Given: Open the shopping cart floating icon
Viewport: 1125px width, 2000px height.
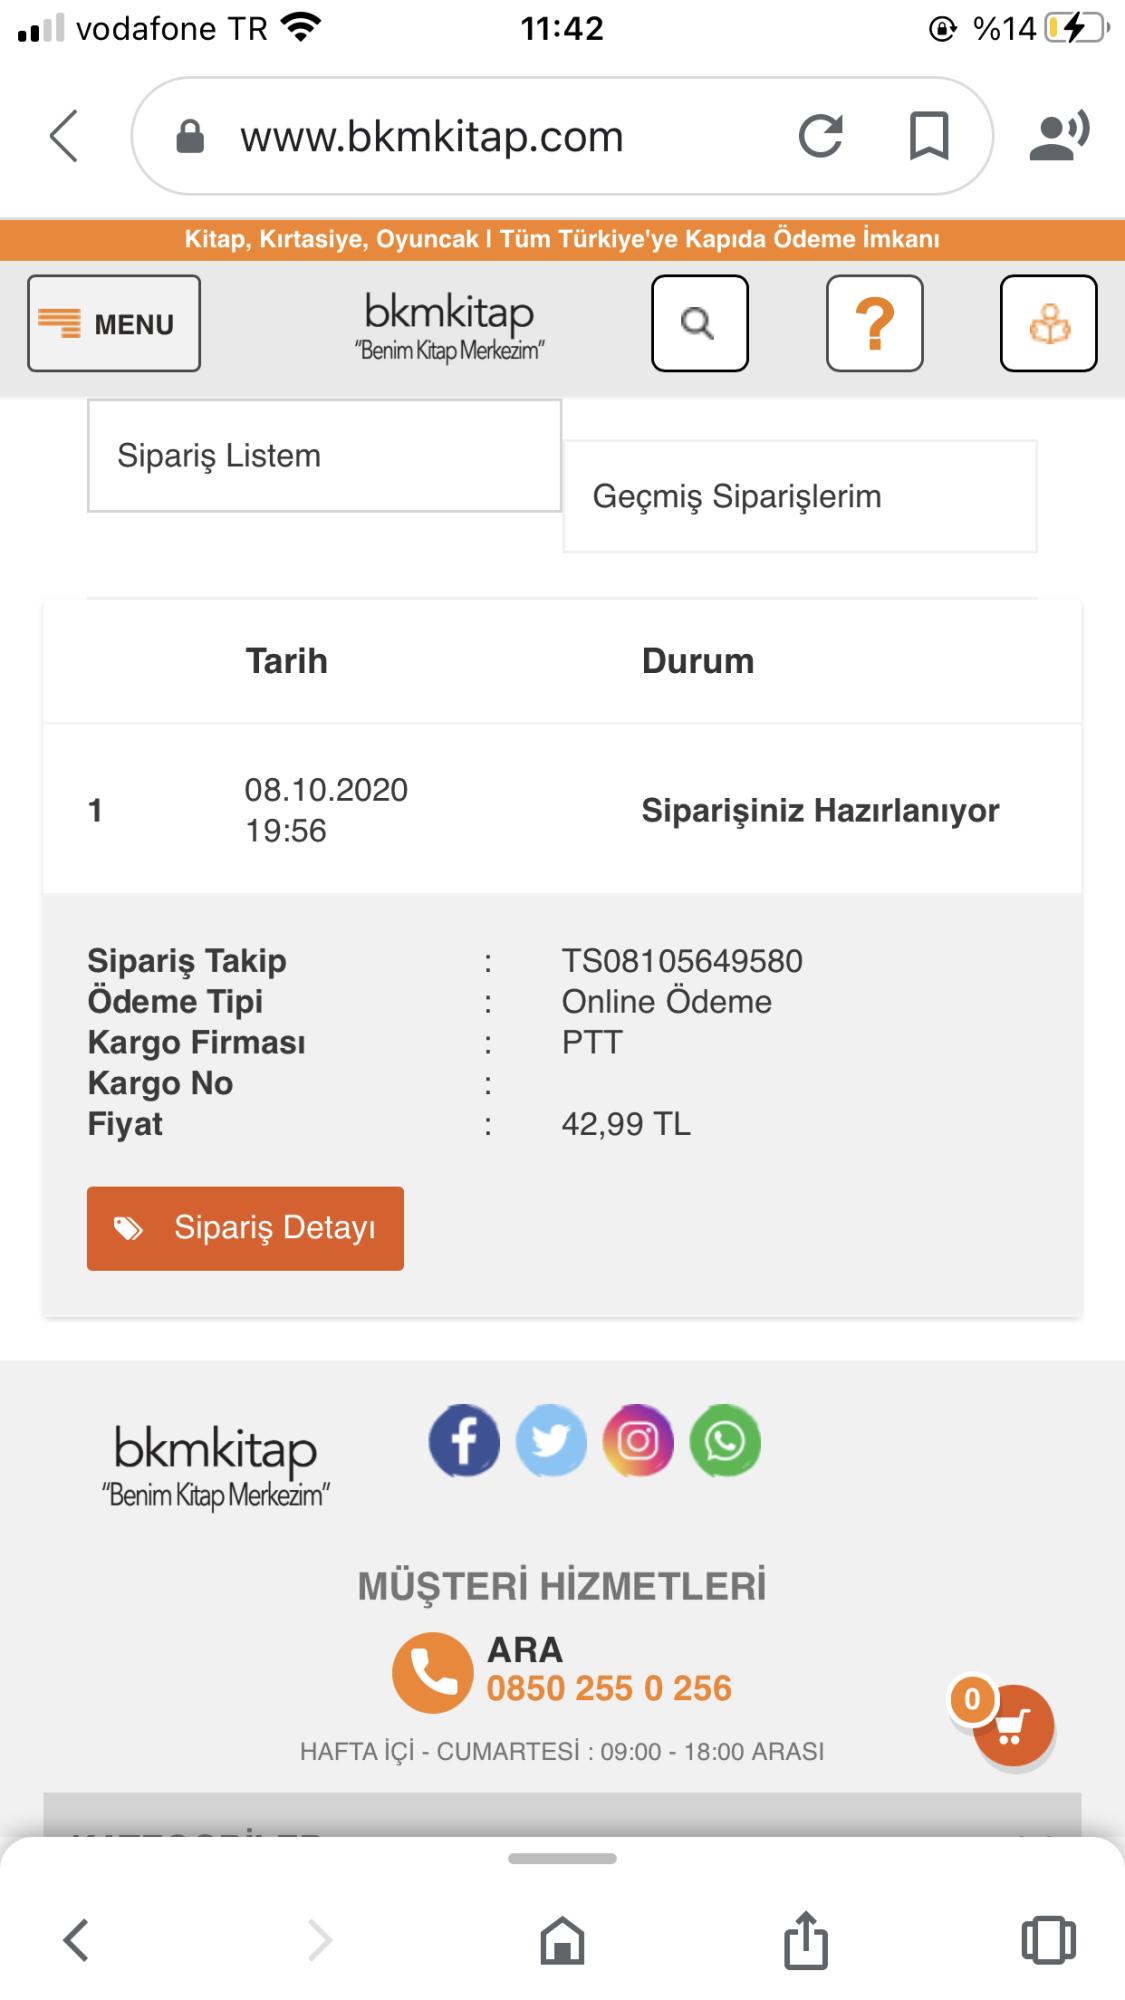Looking at the screenshot, I should (x=1013, y=1725).
